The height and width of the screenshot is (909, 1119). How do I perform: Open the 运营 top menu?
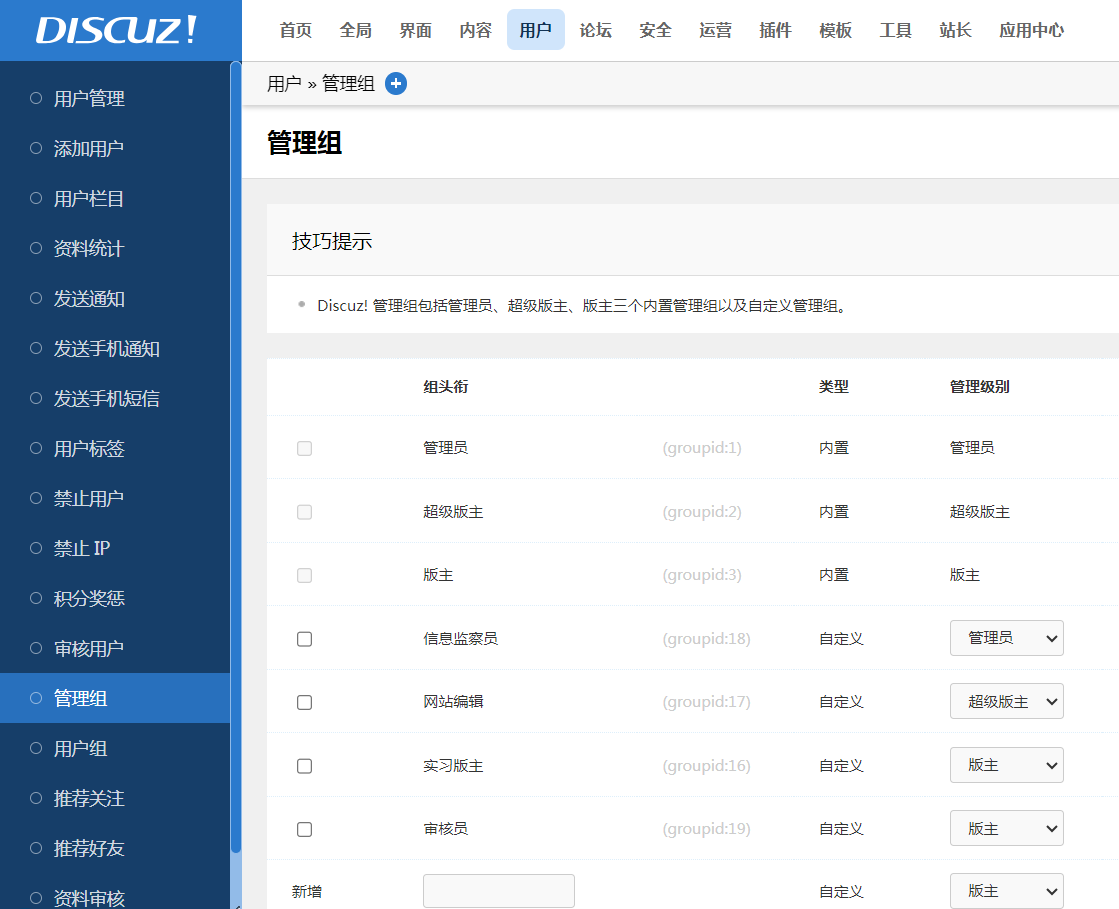(716, 30)
